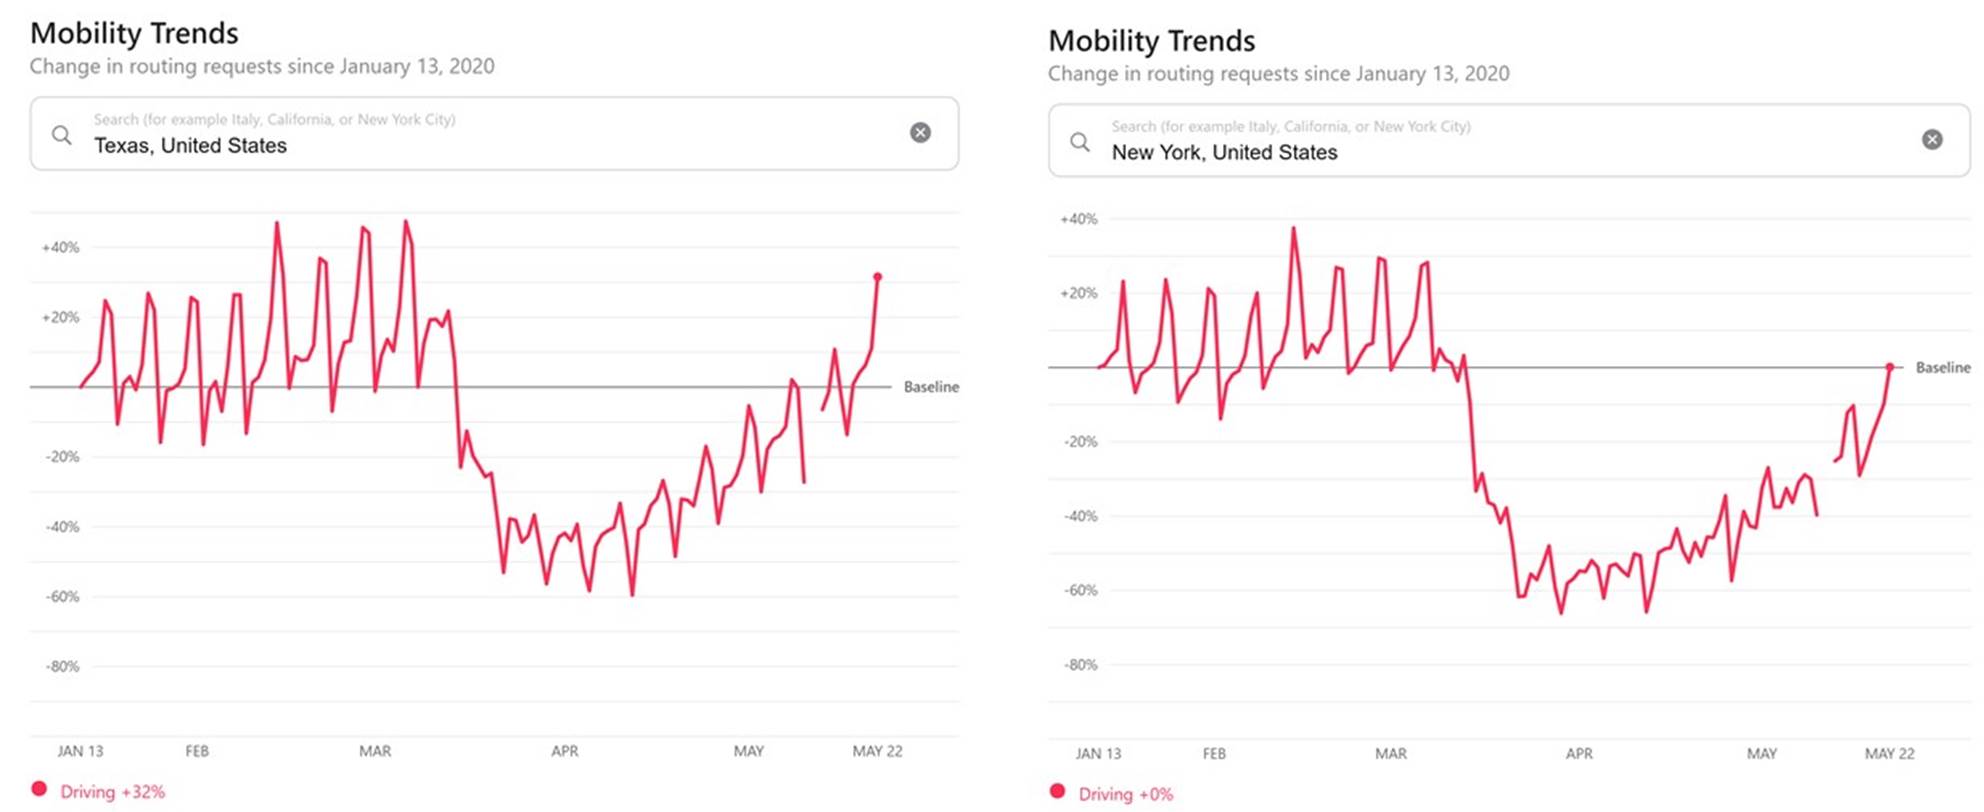Click the Driving +0% legend label
This screenshot has width=1984, height=812.
(1125, 794)
